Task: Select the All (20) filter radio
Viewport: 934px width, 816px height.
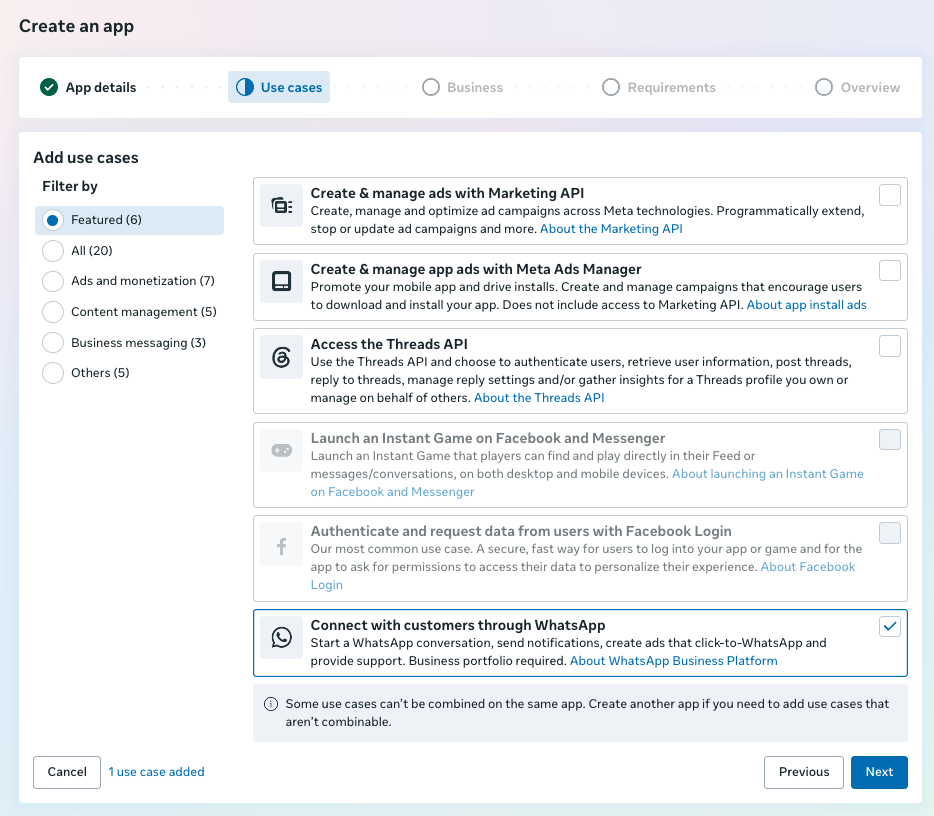Action: 53,251
